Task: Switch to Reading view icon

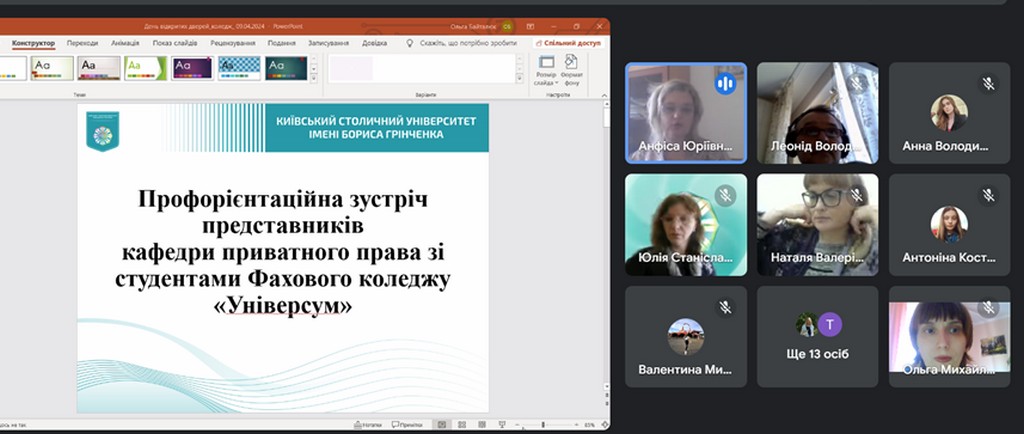Action: (x=481, y=425)
